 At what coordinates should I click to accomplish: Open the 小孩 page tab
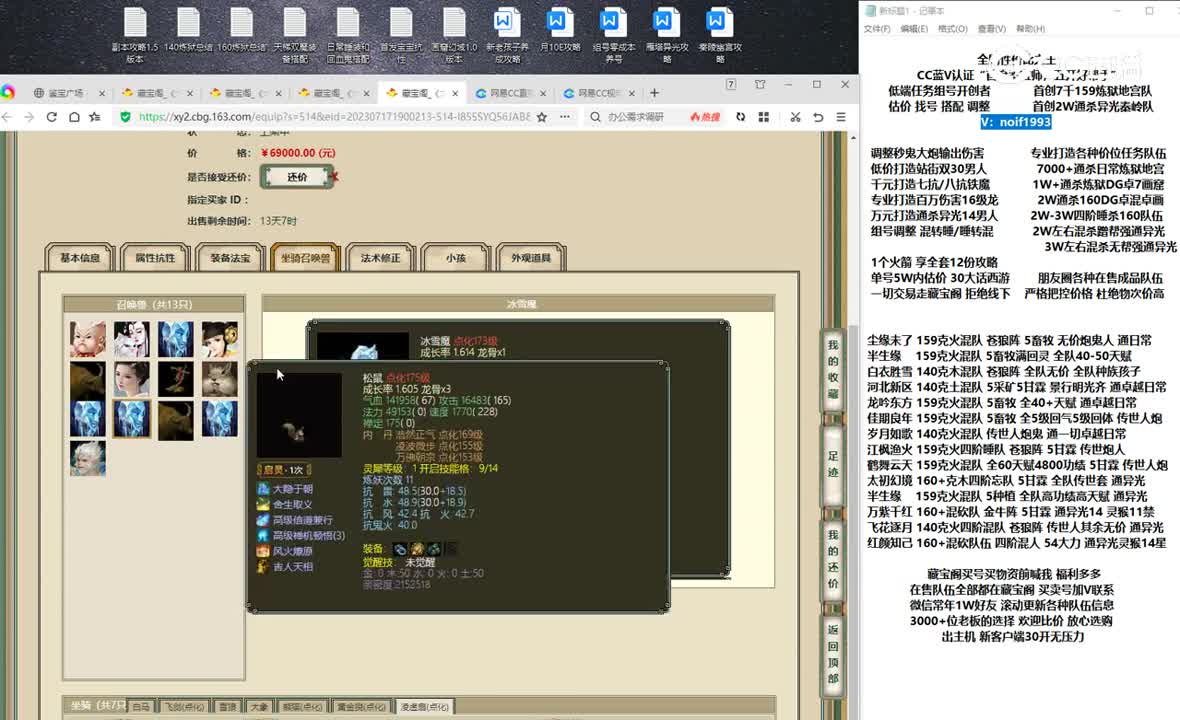tap(456, 257)
